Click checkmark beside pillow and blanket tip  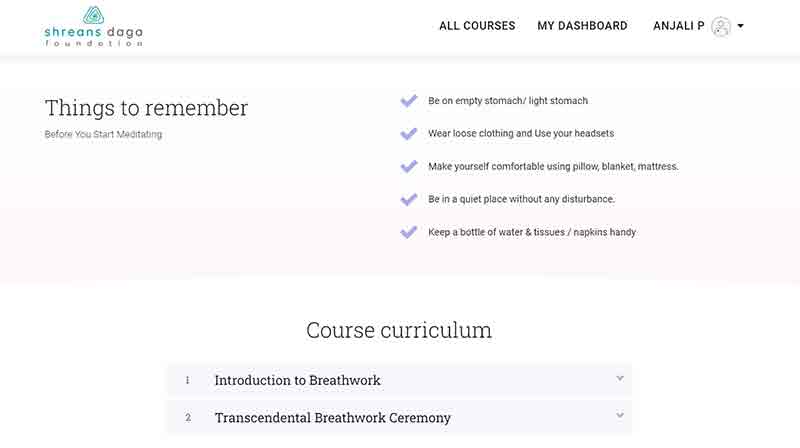click(x=408, y=167)
